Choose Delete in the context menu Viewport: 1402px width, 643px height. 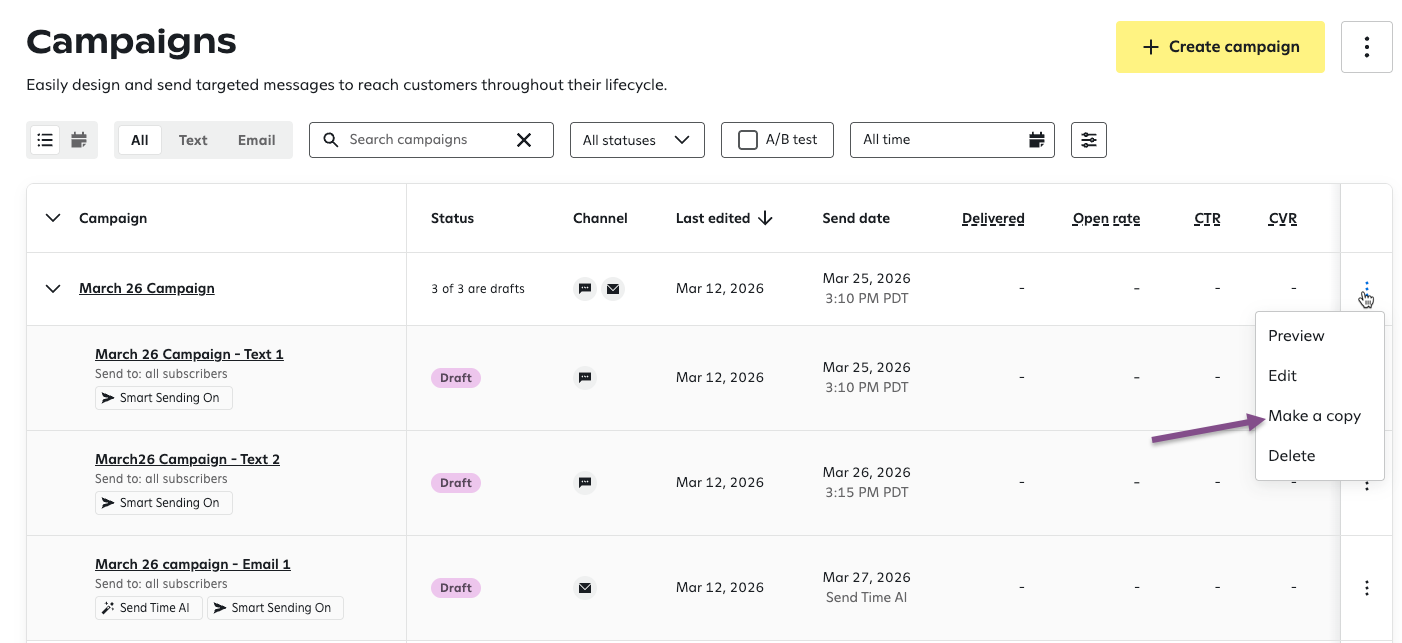(x=1291, y=456)
